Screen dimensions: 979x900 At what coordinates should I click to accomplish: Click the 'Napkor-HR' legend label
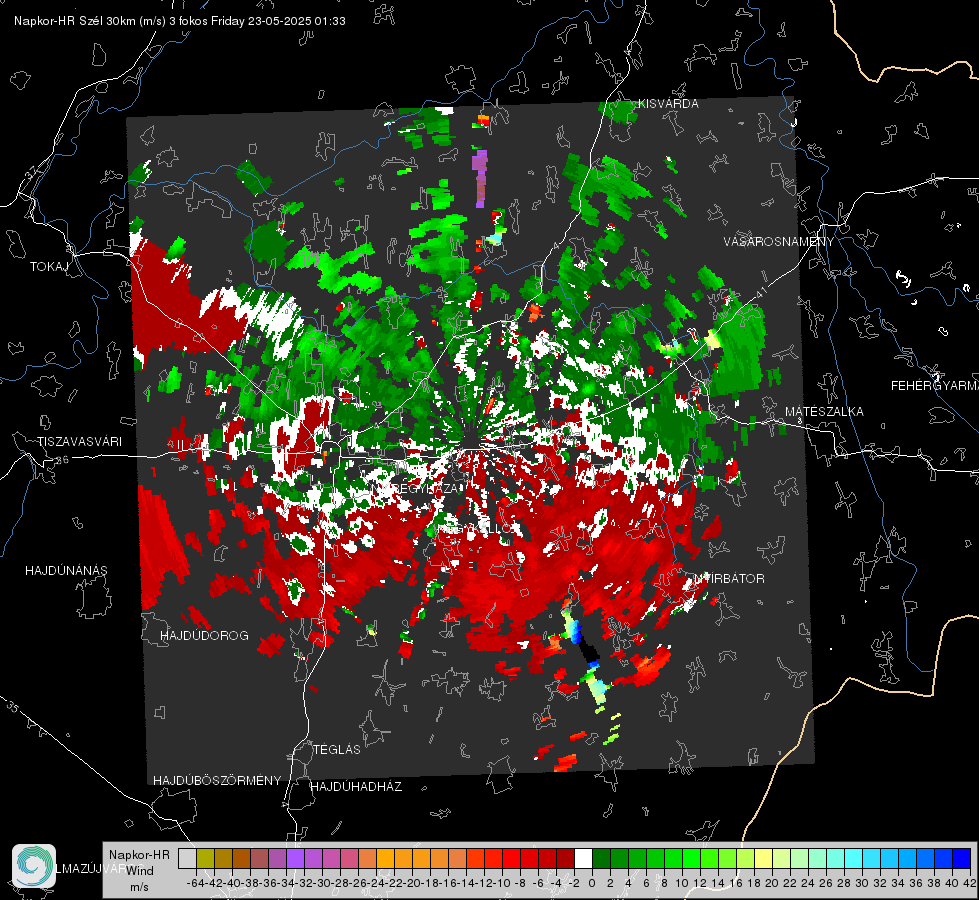(x=139, y=854)
